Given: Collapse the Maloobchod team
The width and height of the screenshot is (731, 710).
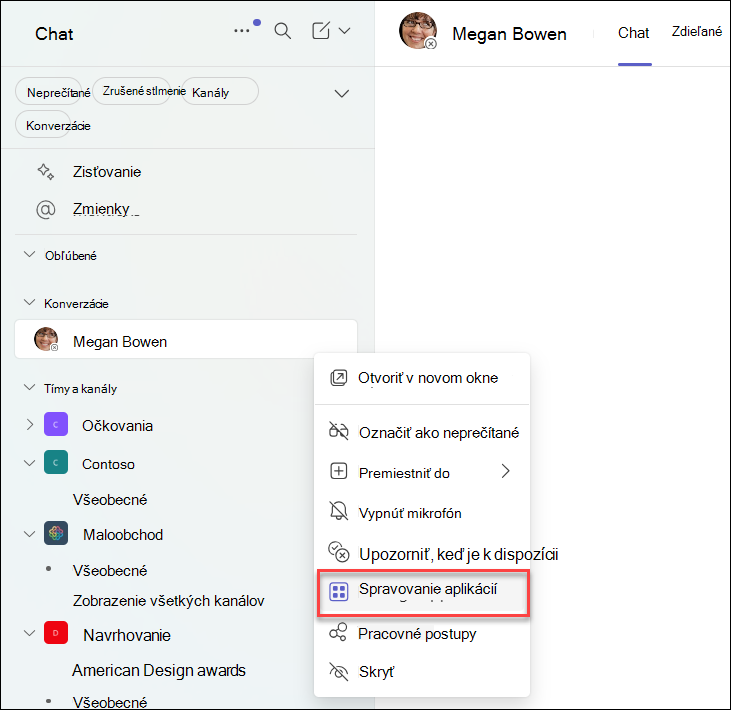Looking at the screenshot, I should click(29, 534).
